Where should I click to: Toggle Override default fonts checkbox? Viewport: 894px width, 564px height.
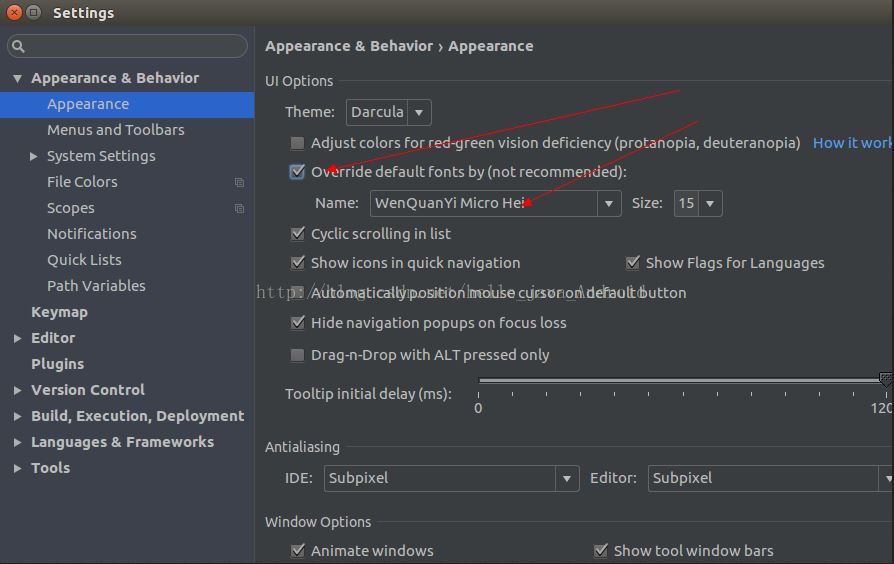(x=297, y=172)
